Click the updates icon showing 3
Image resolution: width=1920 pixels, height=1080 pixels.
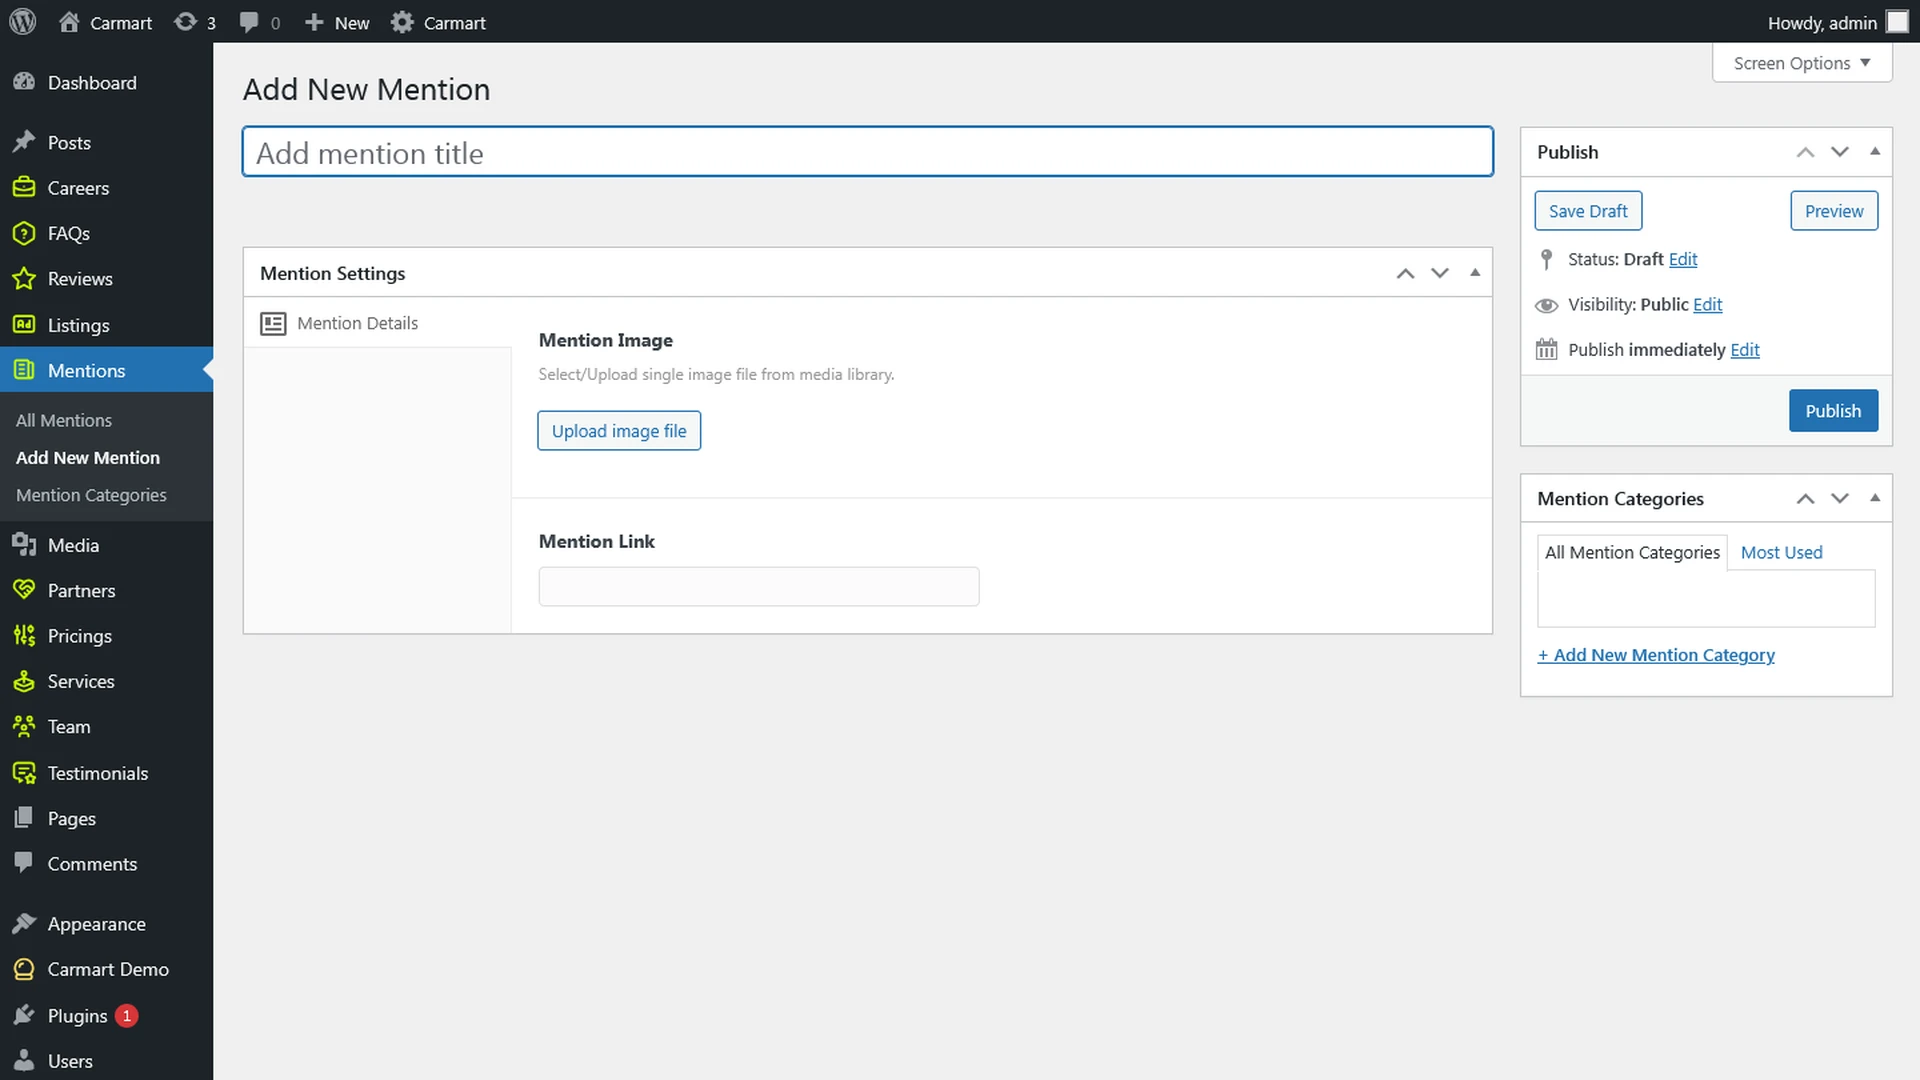click(185, 22)
